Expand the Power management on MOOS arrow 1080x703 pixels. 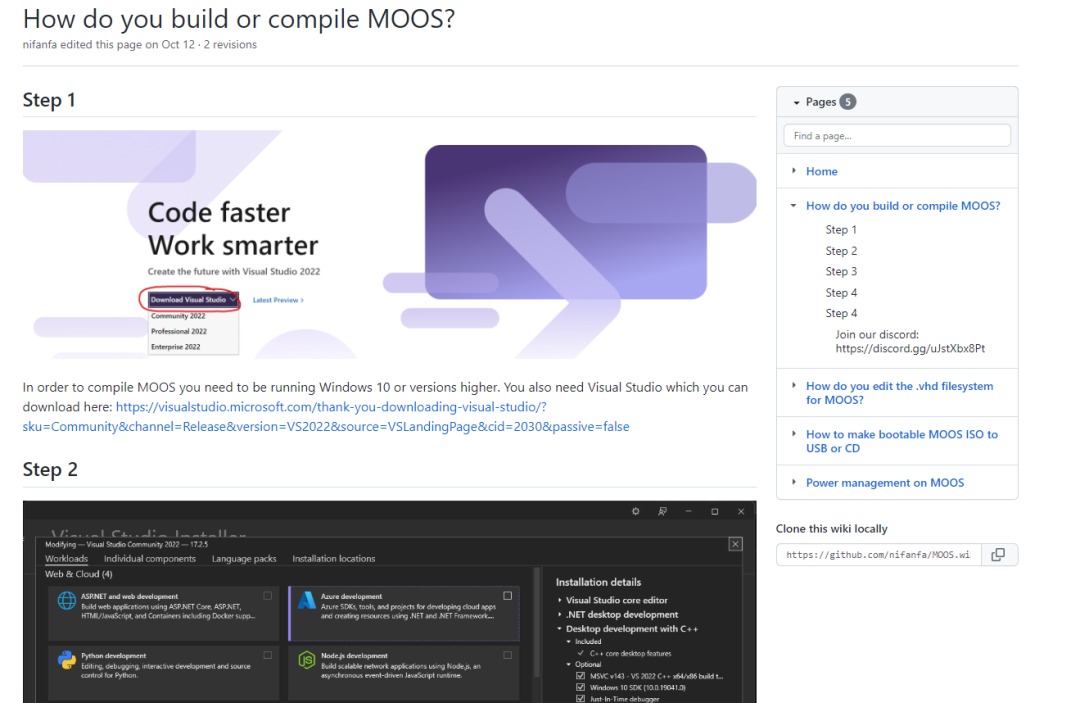pyautogui.click(x=793, y=482)
